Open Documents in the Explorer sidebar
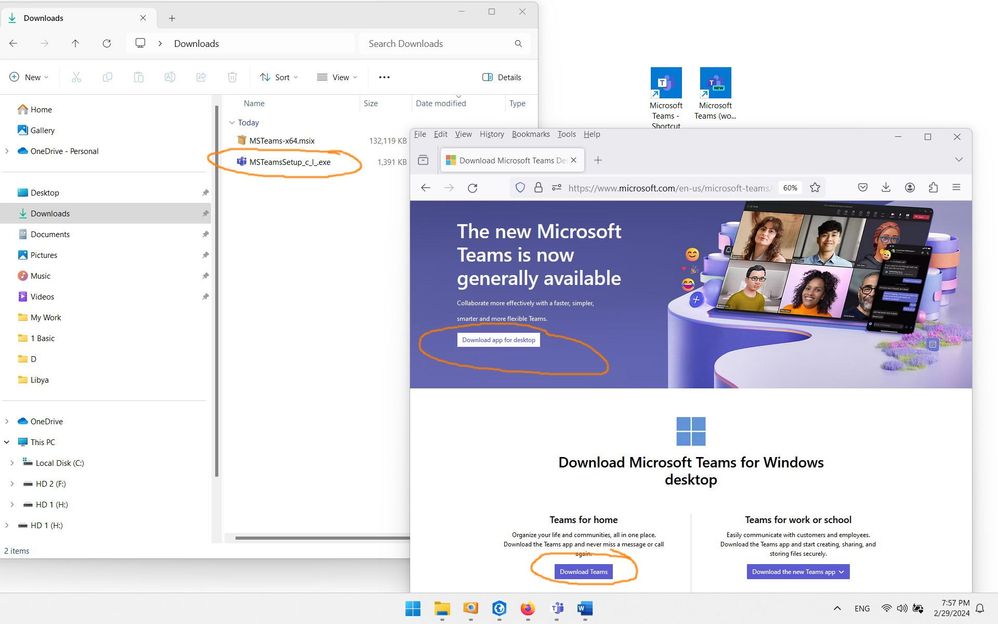Image resolution: width=998 pixels, height=624 pixels. pos(50,234)
